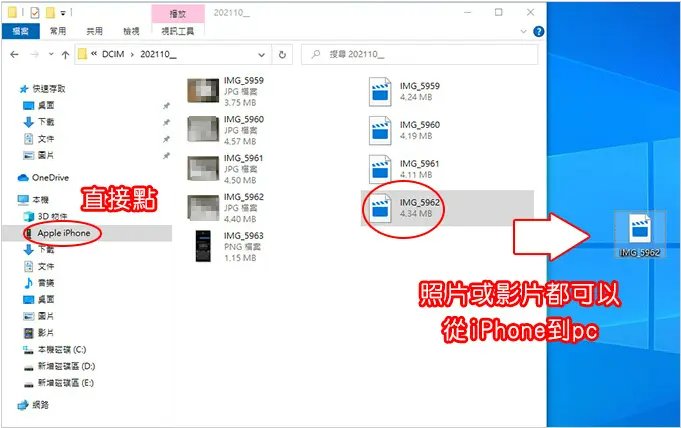Select highlighted IMG_5962 video file icon
681x428 pixels.
tap(380, 208)
